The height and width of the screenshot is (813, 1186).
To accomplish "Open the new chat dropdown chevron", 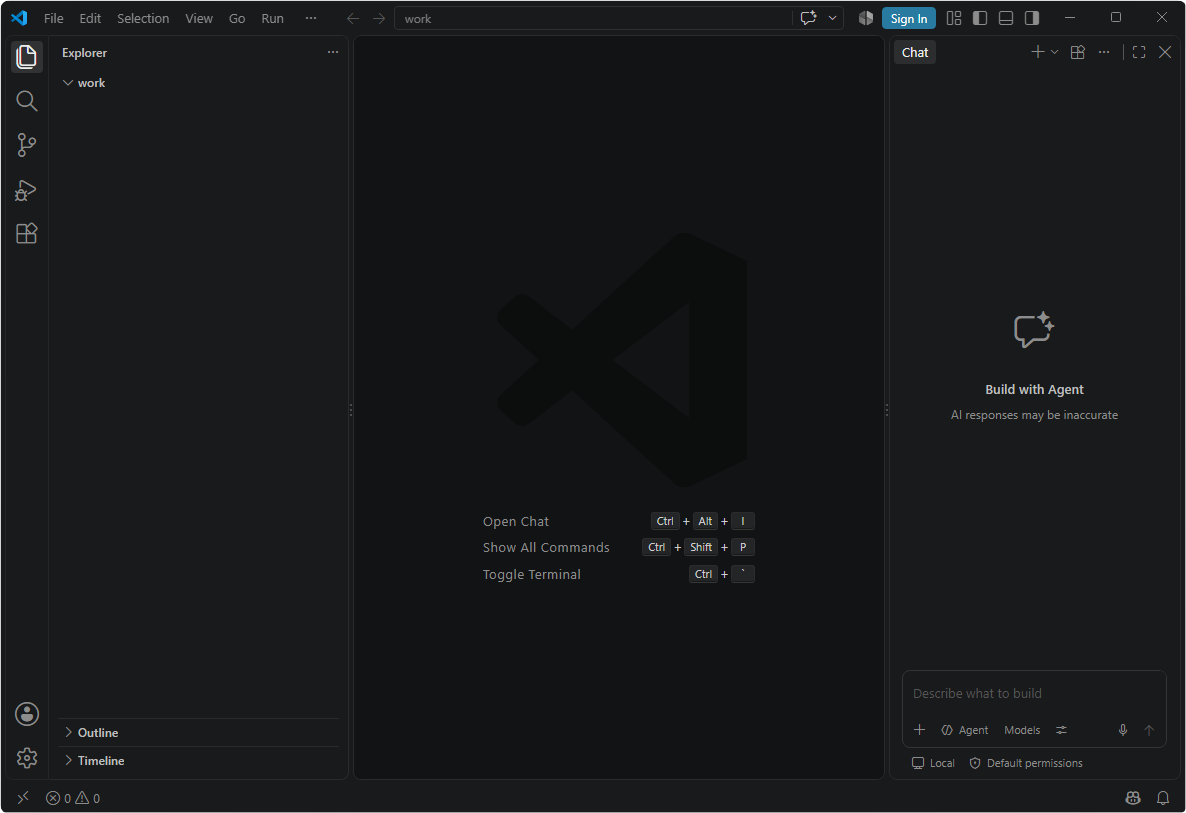I will click(x=1054, y=52).
